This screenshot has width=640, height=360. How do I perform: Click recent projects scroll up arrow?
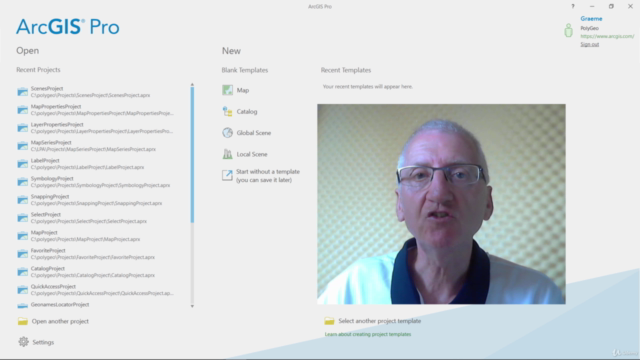192,84
